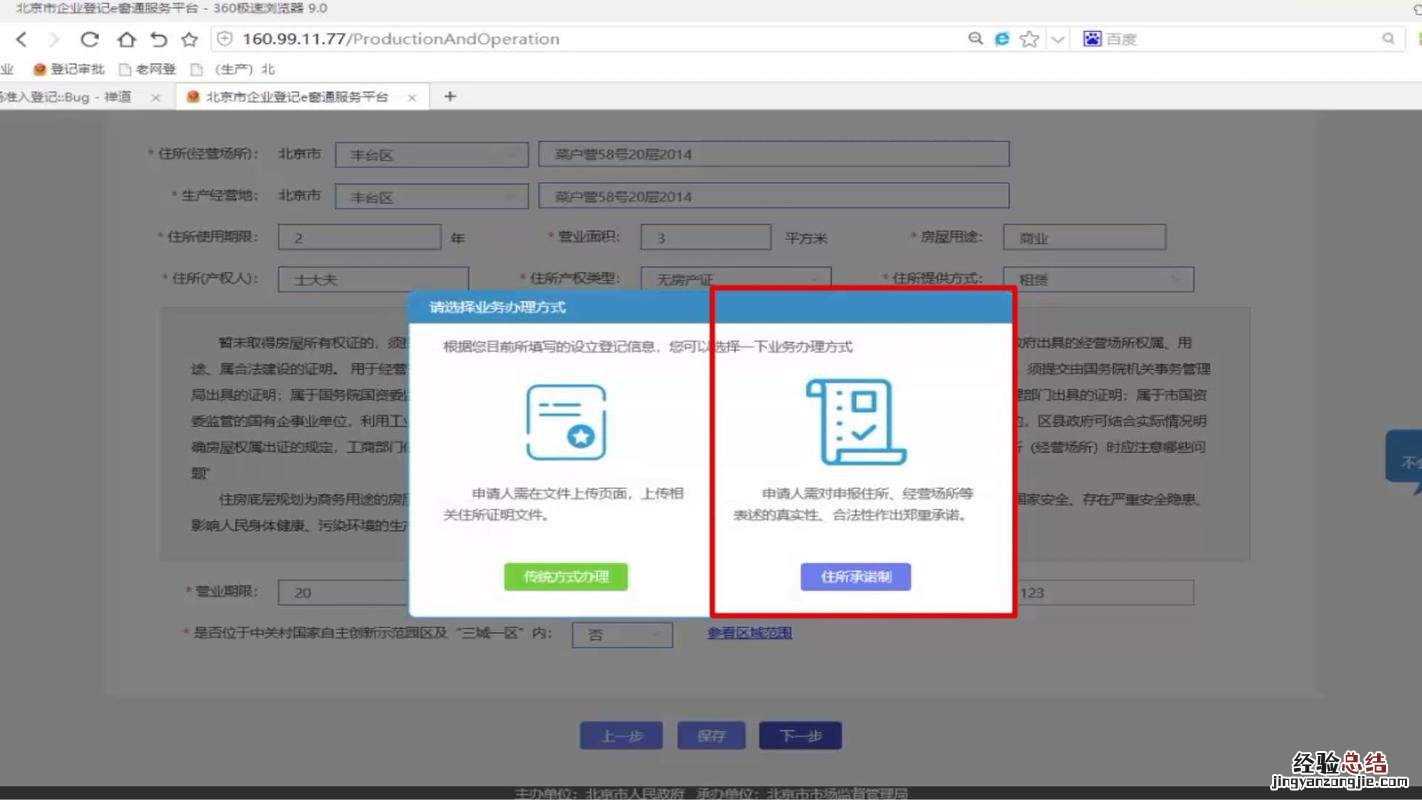Click the field containing 123
Viewport: 1422px width, 800px height.
click(1105, 592)
